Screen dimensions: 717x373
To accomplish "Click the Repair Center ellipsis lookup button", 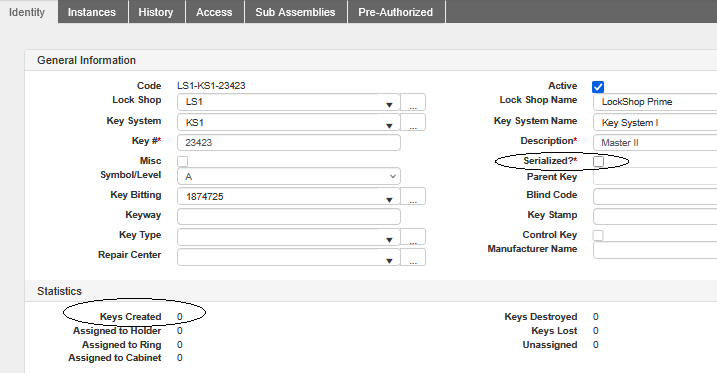I will click(413, 257).
